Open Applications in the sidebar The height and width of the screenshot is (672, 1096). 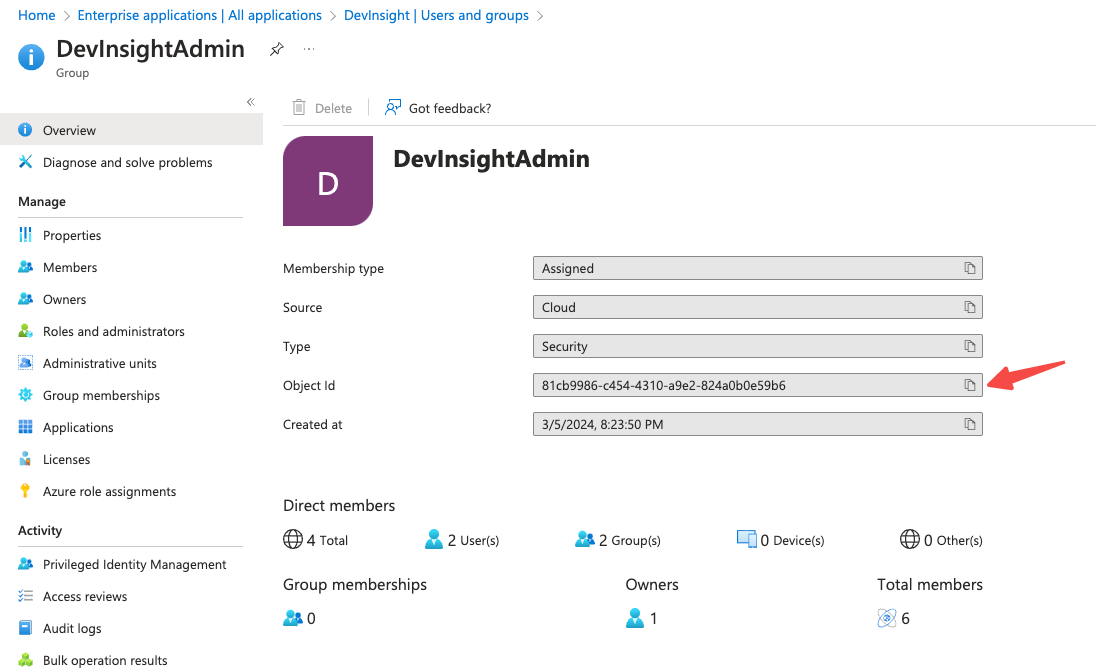tap(77, 427)
